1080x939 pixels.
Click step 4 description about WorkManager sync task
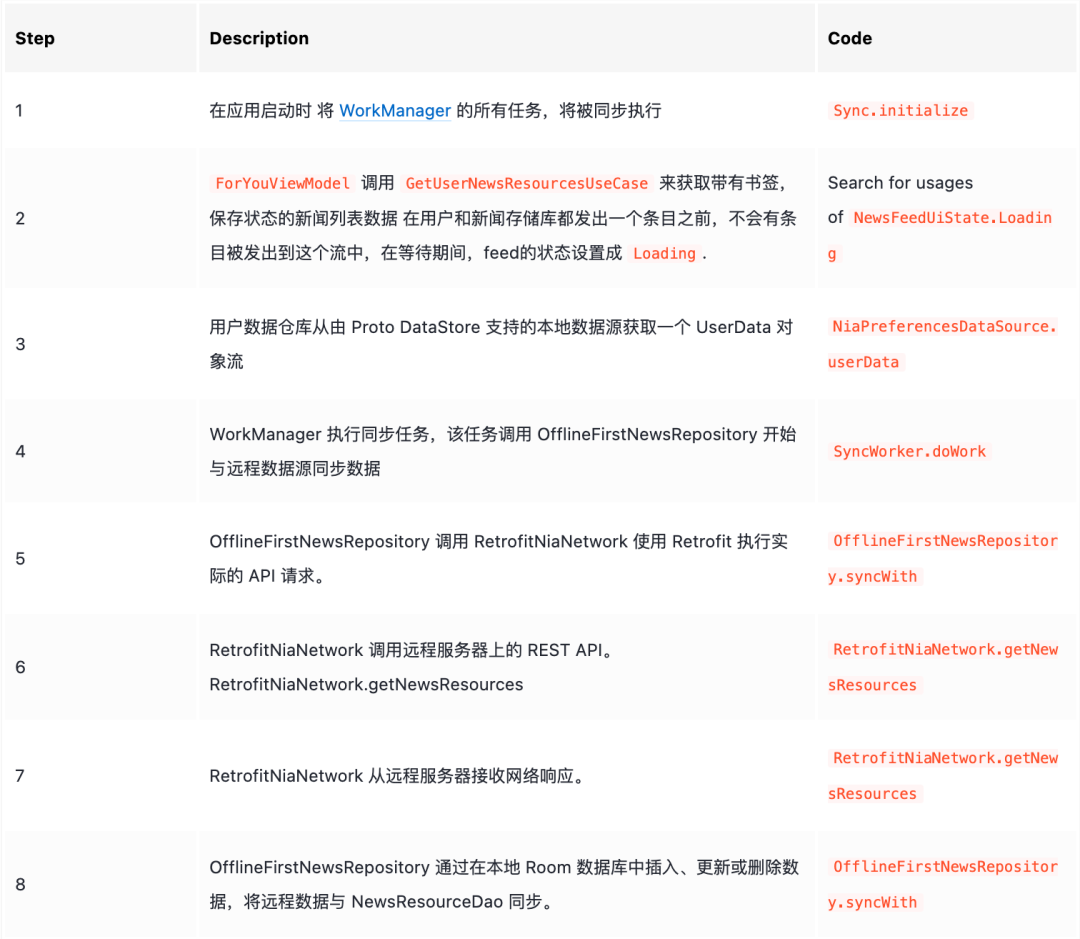tap(503, 452)
